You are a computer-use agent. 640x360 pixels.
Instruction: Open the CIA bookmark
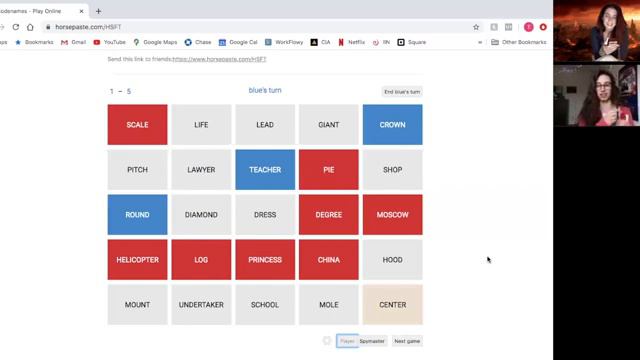click(x=320, y=42)
